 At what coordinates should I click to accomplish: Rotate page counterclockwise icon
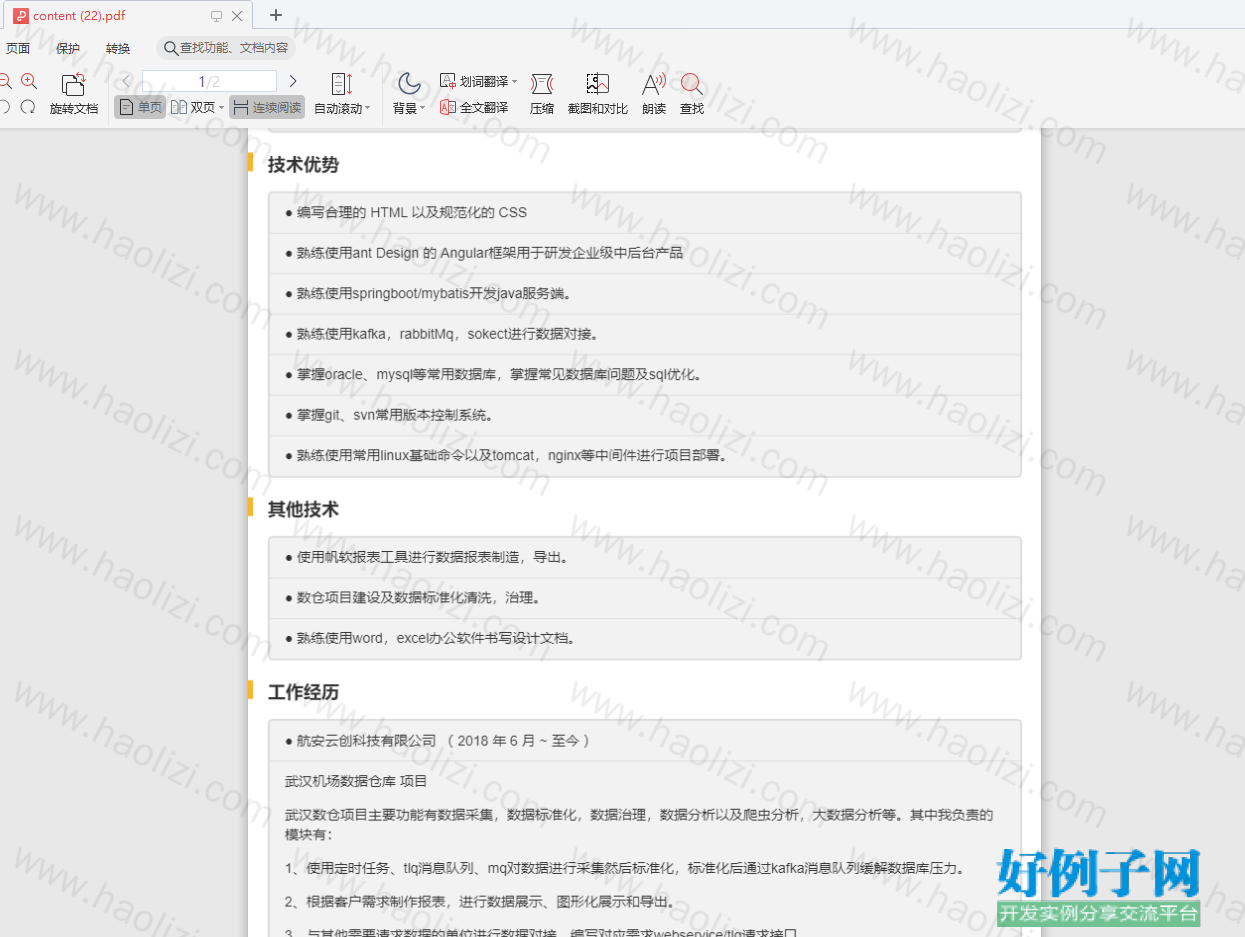(x=5, y=107)
